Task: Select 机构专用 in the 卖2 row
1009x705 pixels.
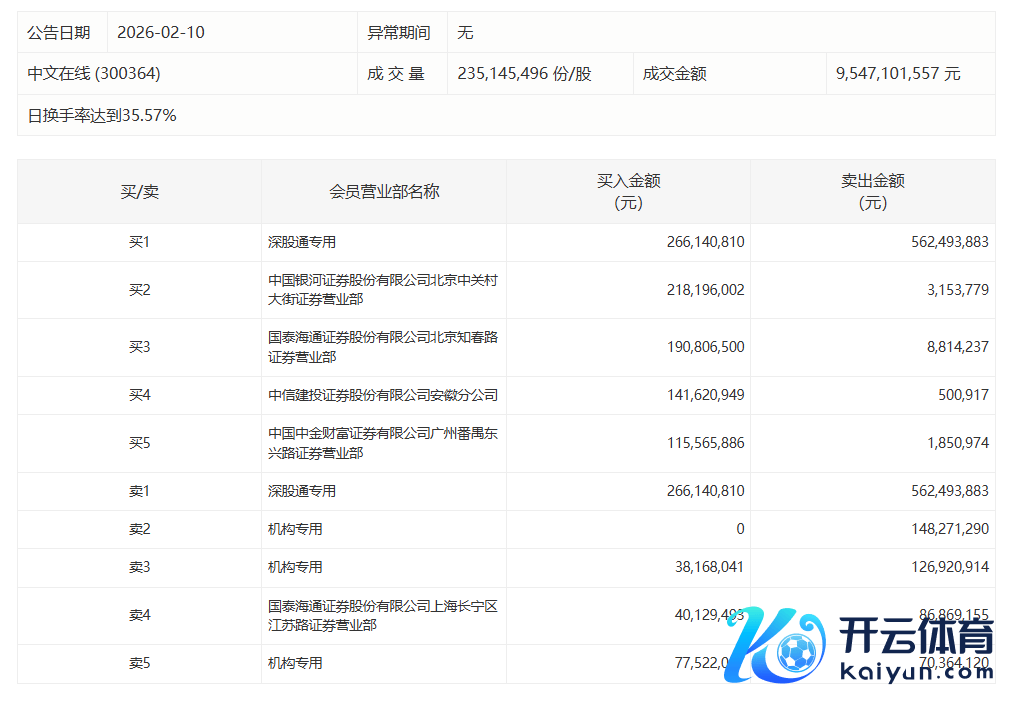Action: tap(295, 529)
